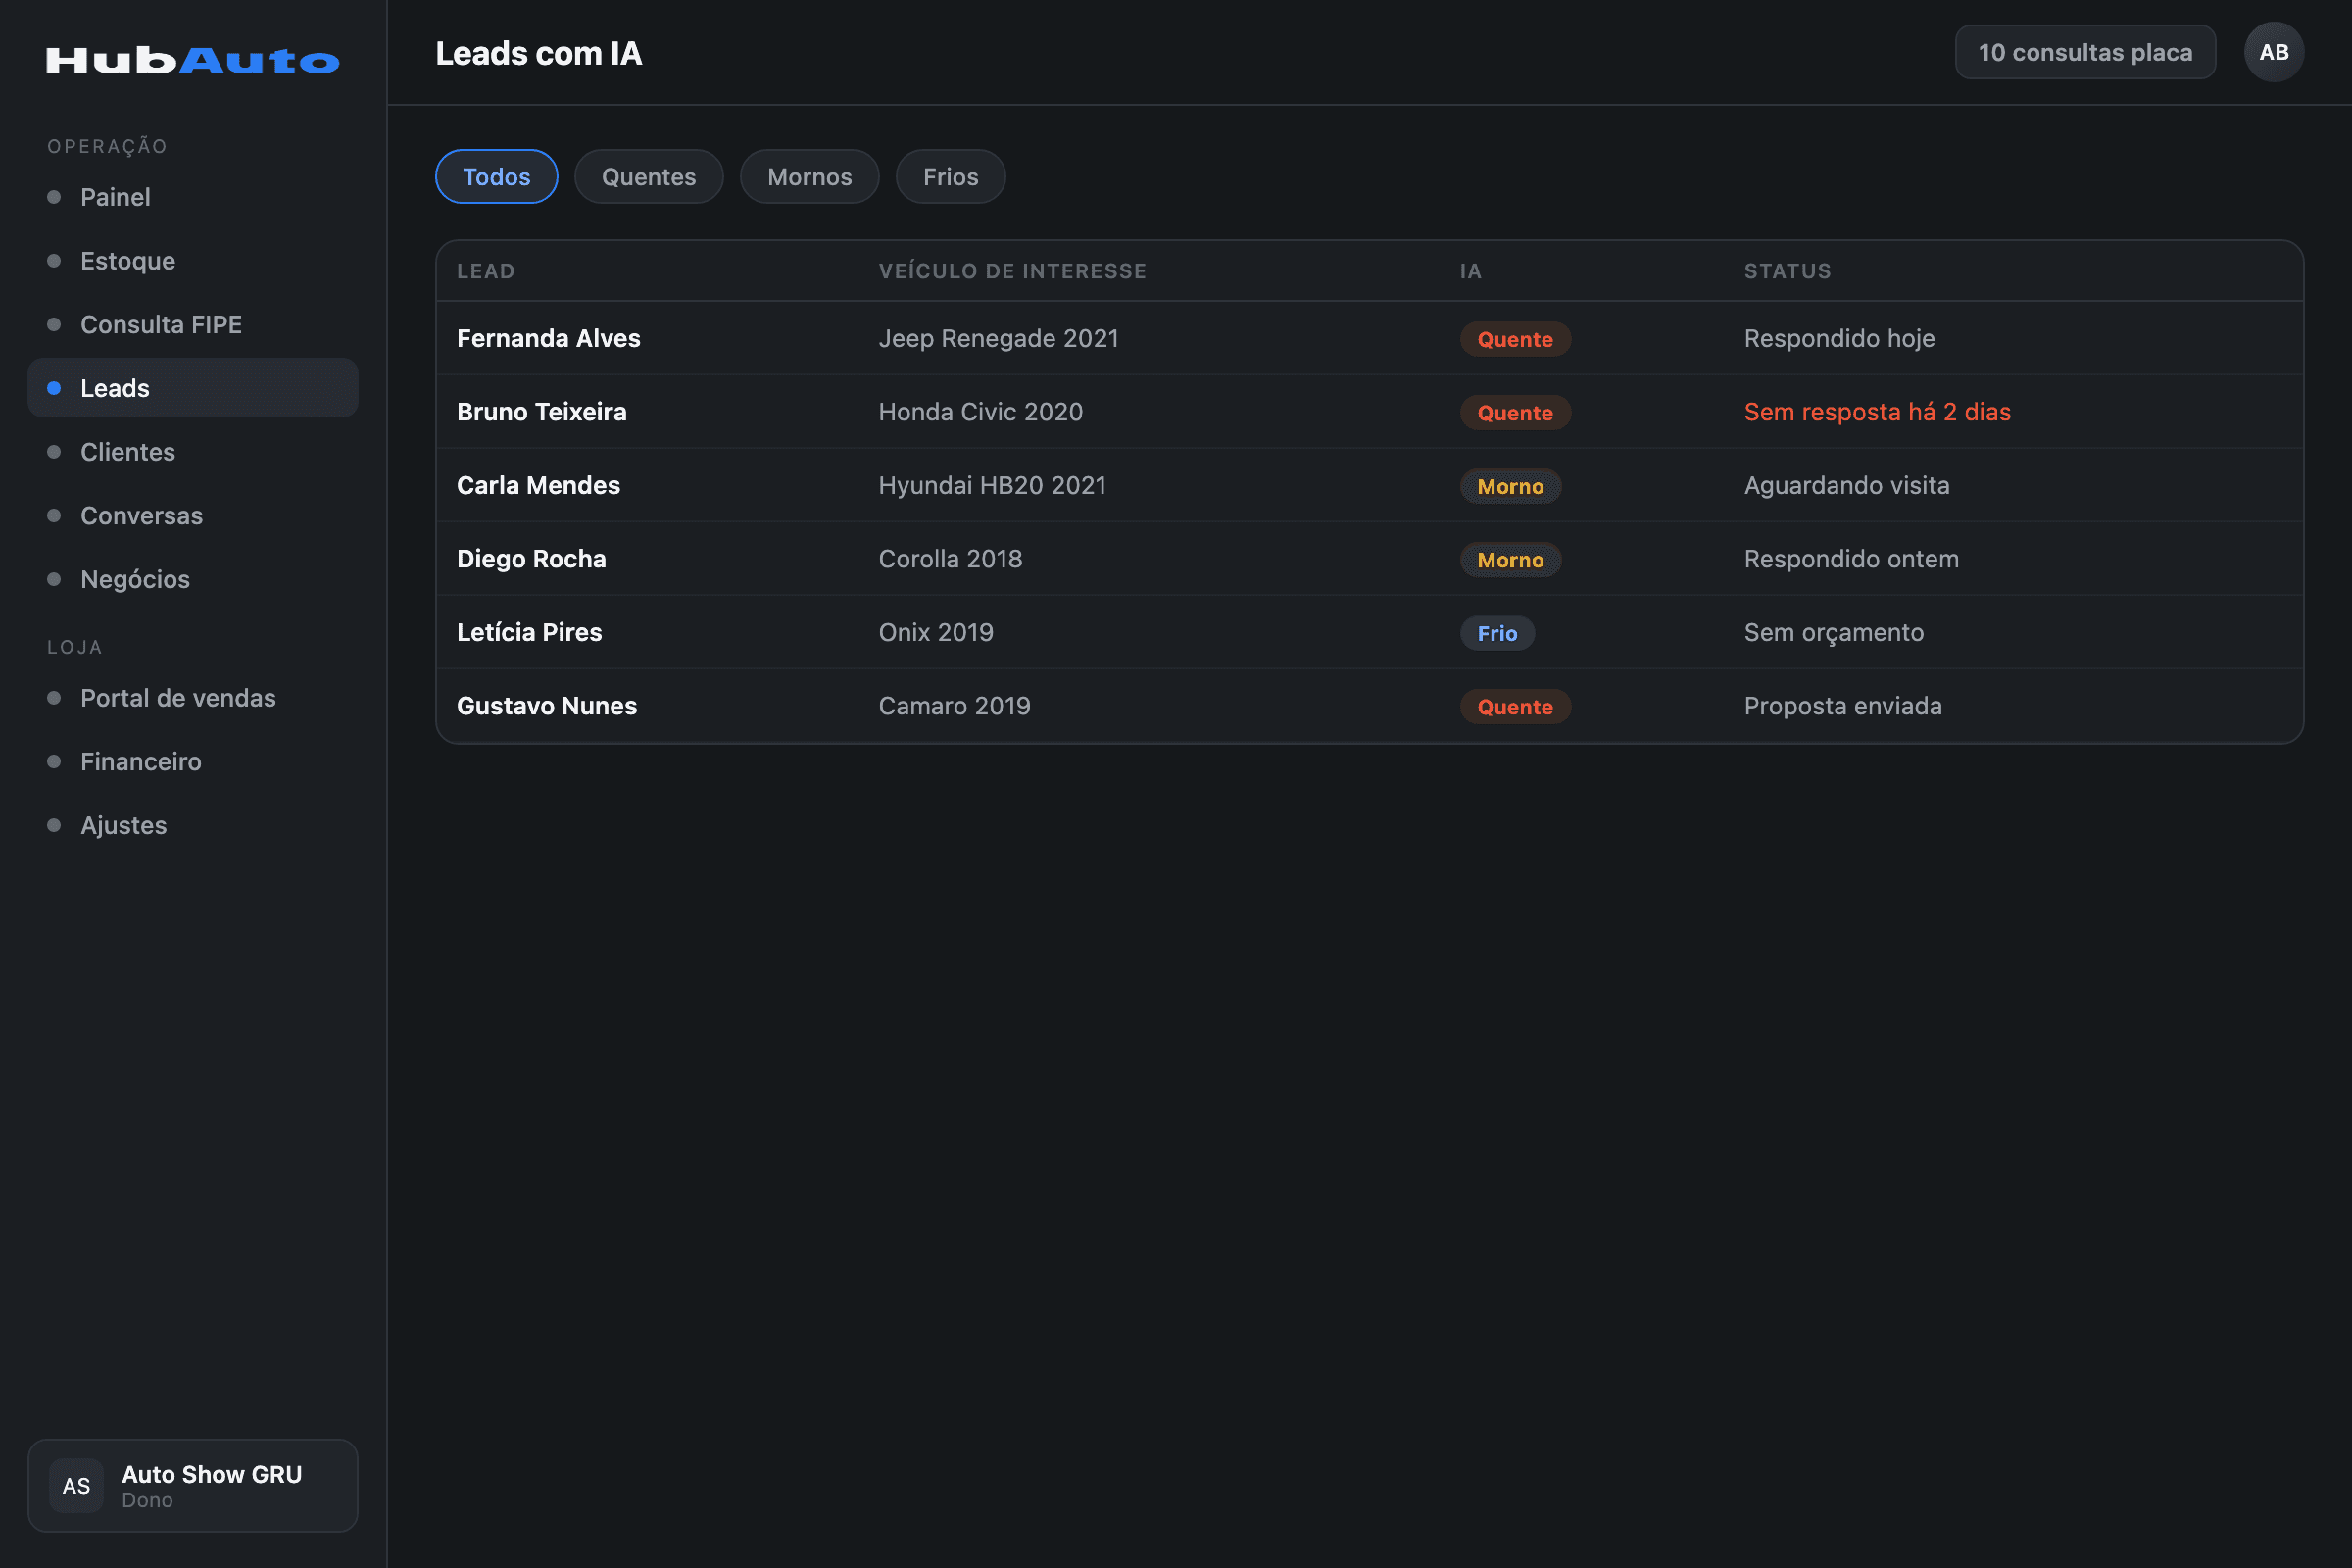Click status Respondido ontem
This screenshot has height=1568, width=2352.
1851,559
